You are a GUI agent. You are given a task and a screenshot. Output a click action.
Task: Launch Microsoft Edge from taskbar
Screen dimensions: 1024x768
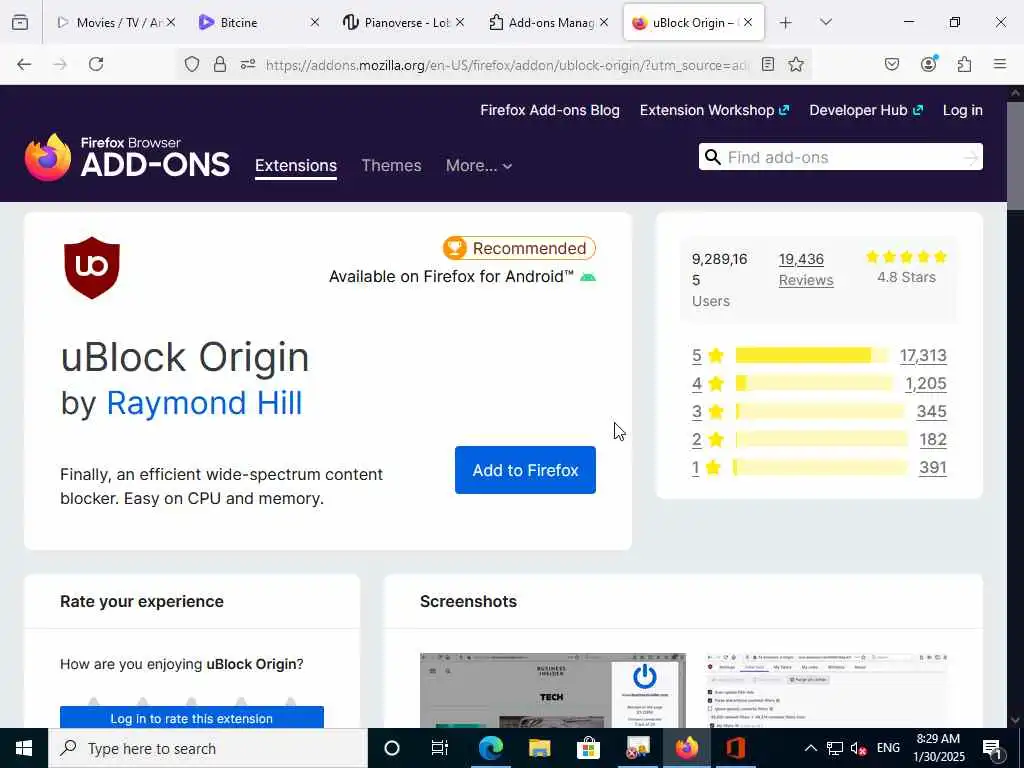[490, 748]
